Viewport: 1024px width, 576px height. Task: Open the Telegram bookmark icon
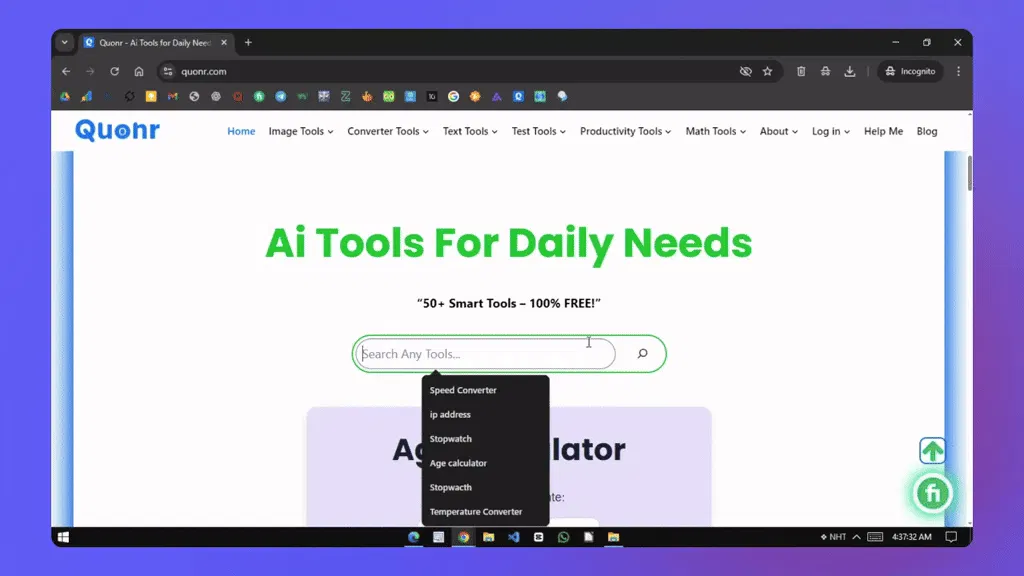281,96
